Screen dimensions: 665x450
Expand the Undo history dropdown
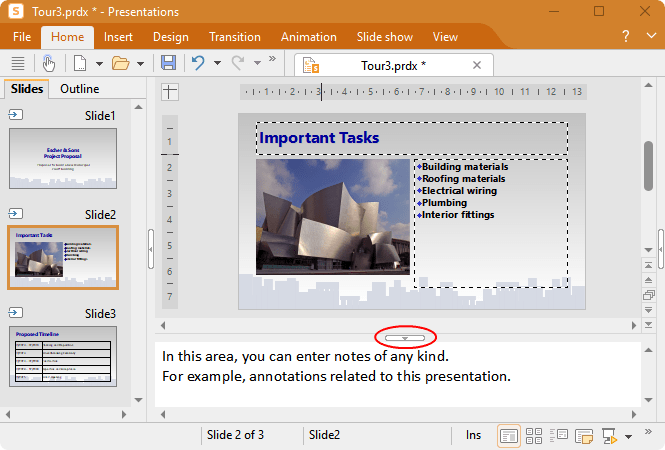tap(218, 63)
